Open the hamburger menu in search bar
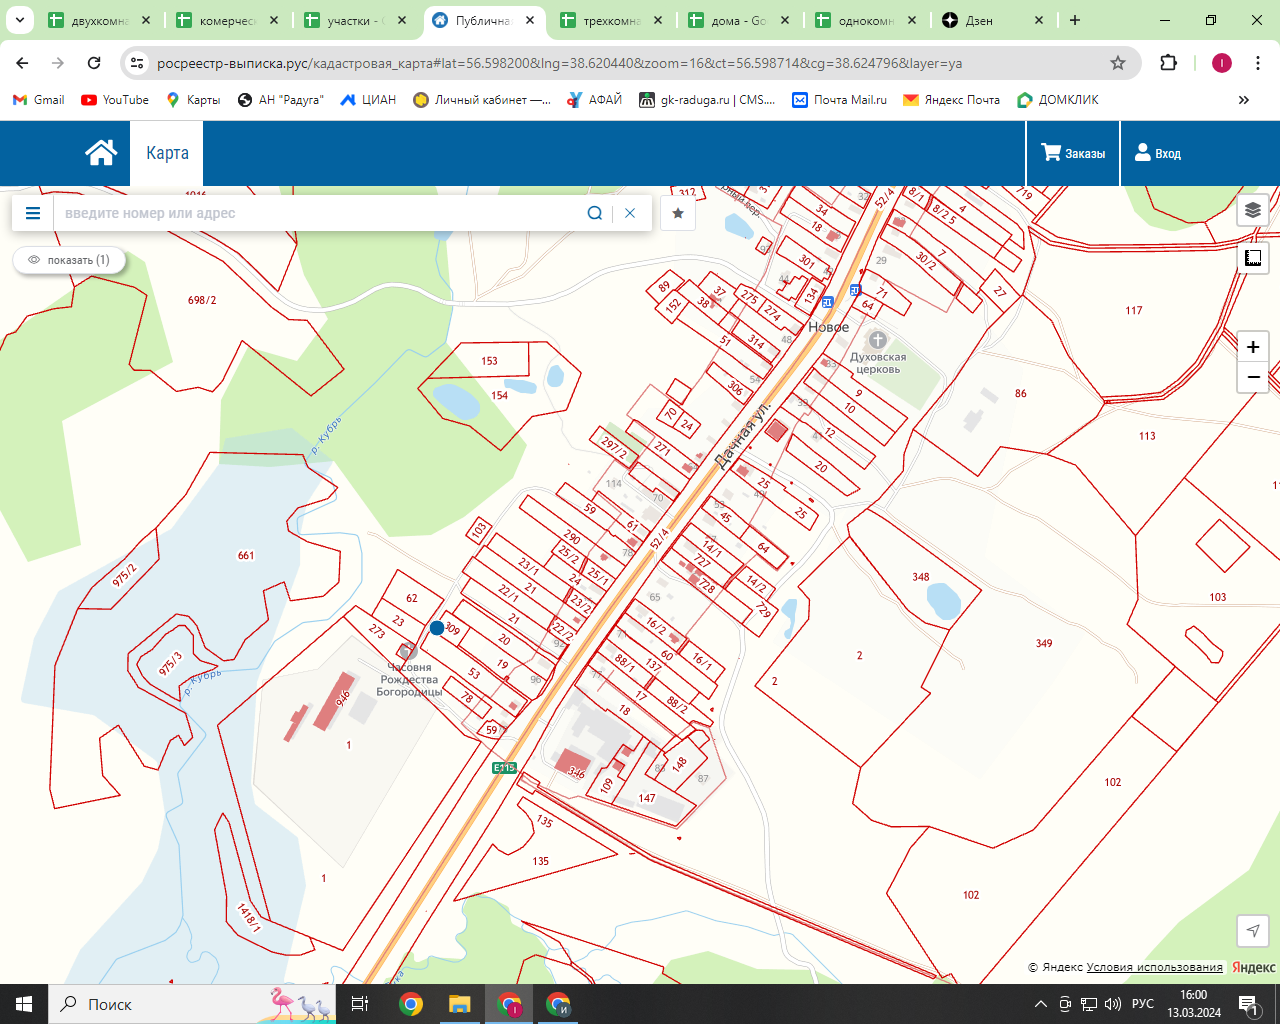The image size is (1280, 1024). [x=33, y=213]
